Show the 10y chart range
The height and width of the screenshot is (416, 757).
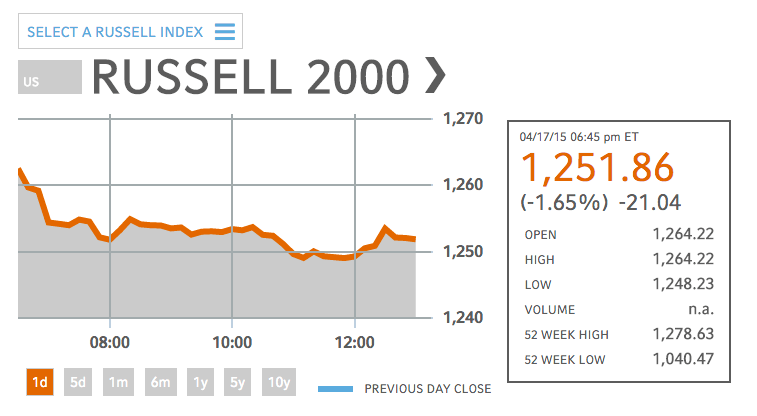coord(278,382)
